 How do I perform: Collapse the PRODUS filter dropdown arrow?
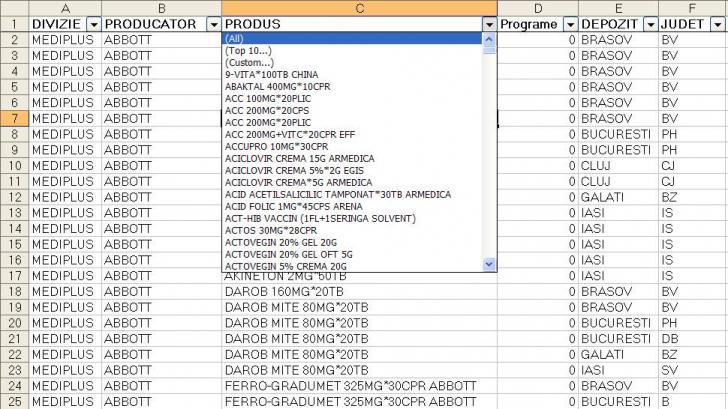(x=489, y=24)
